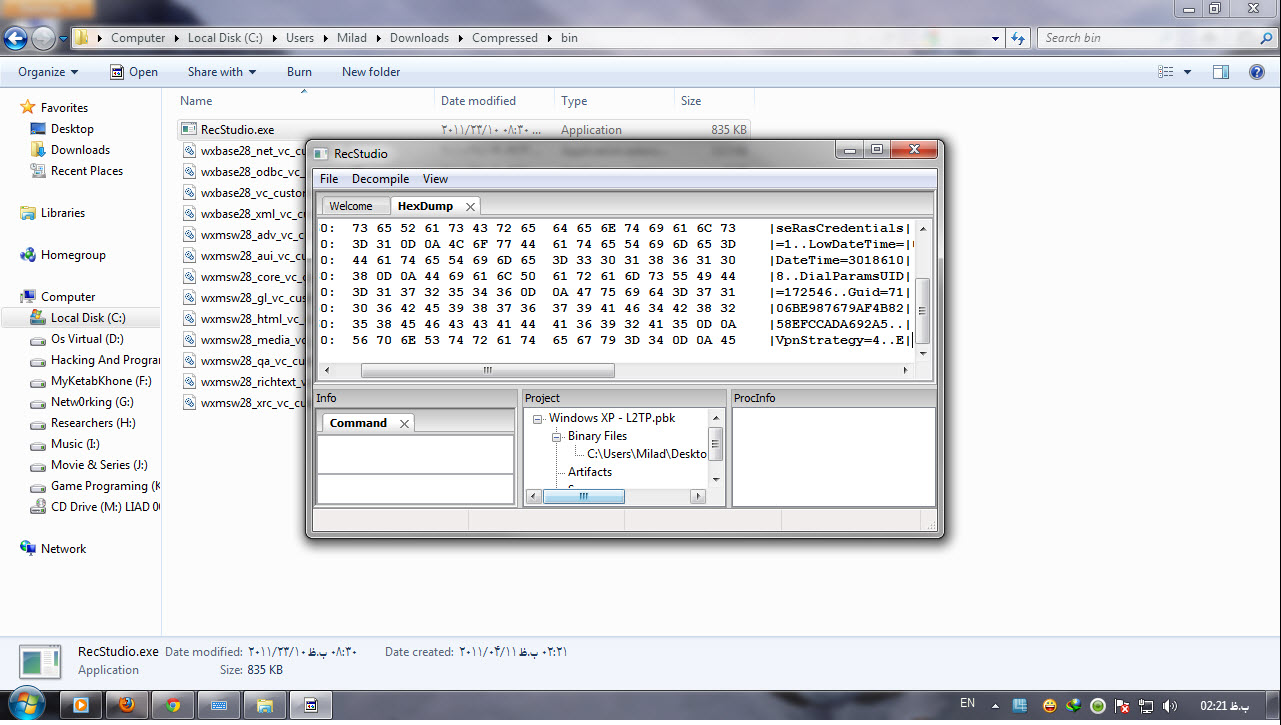Switch to the Welcome tab
Image resolution: width=1281 pixels, height=725 pixels.
(x=351, y=206)
